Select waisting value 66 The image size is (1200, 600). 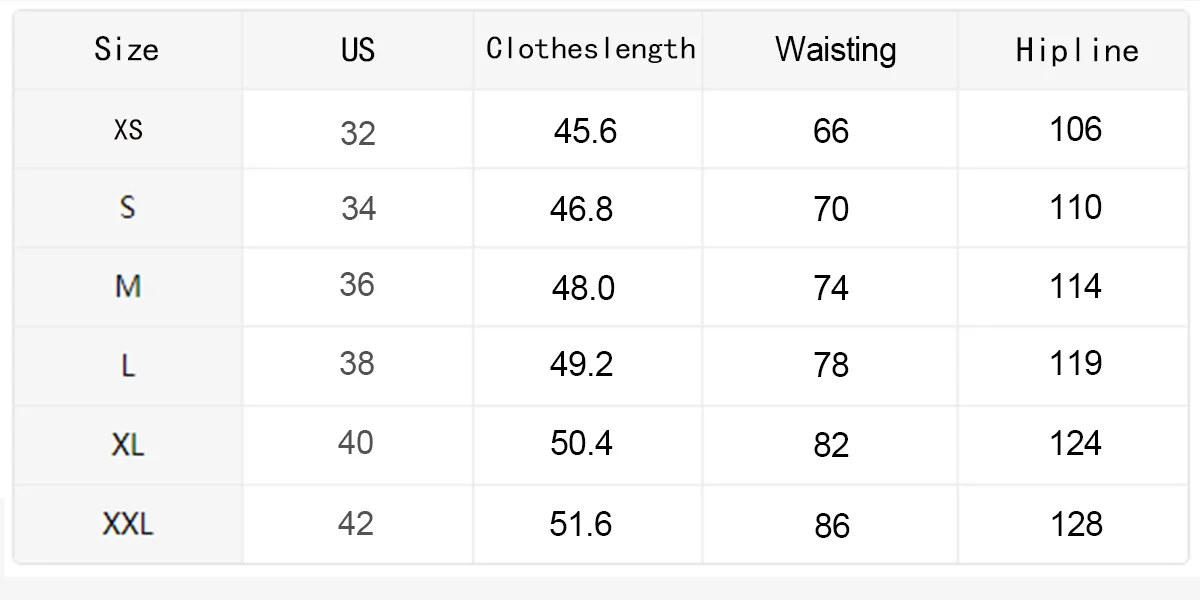click(831, 131)
